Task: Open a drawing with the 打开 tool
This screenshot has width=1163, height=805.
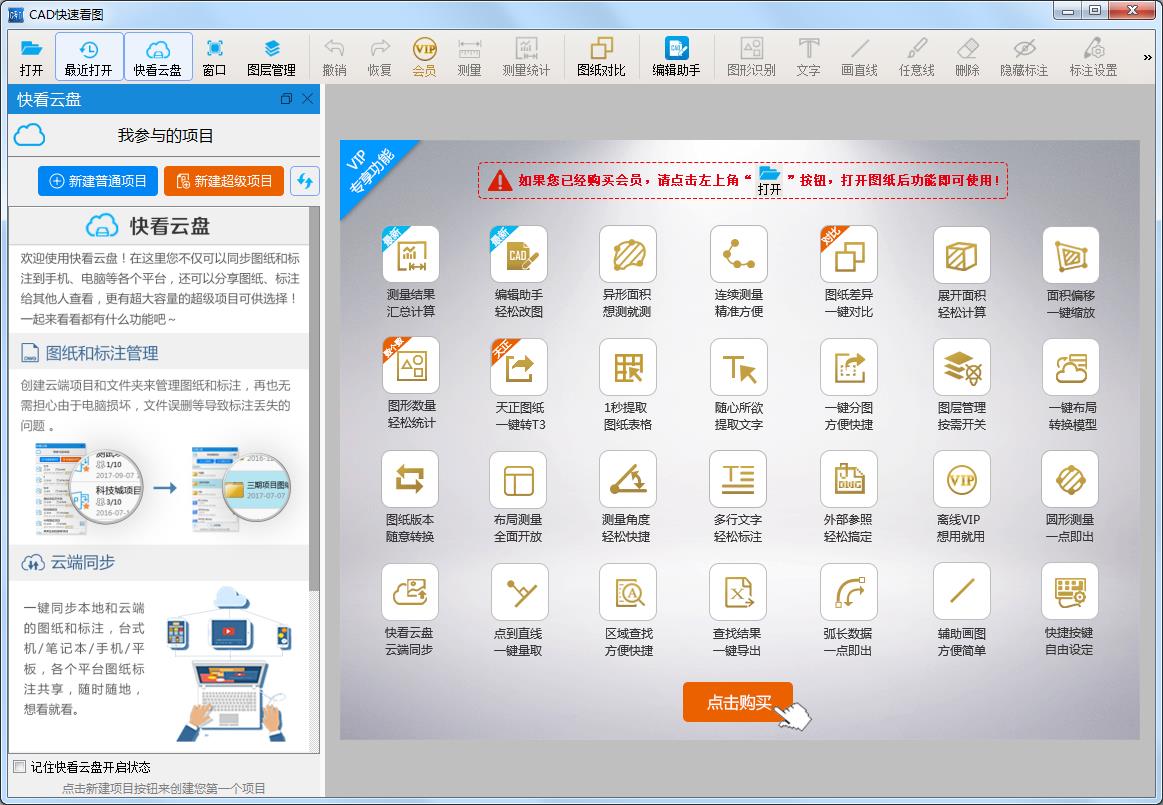Action: 31,55
